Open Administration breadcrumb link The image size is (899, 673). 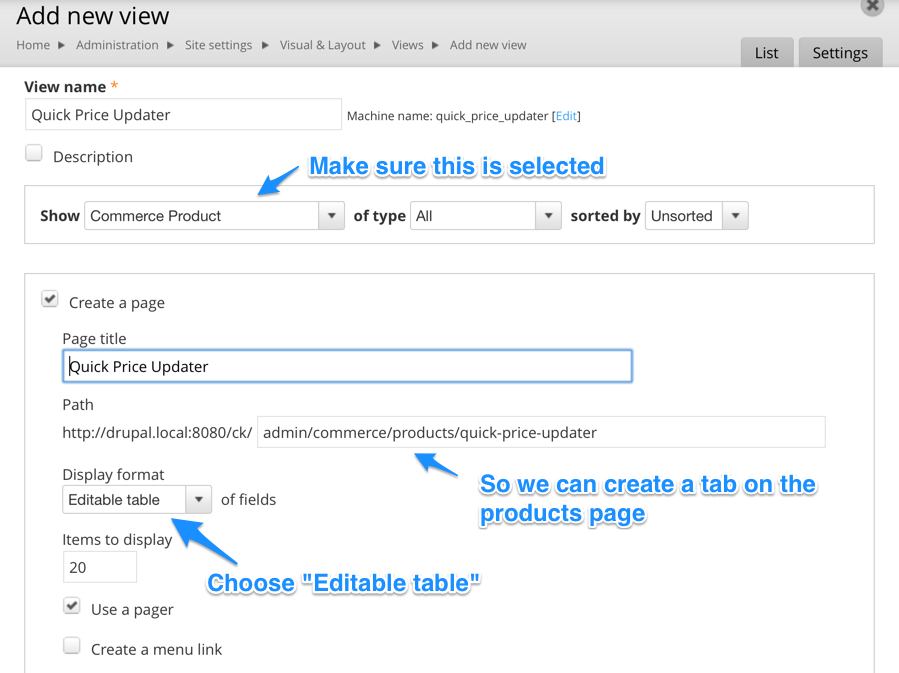click(117, 45)
